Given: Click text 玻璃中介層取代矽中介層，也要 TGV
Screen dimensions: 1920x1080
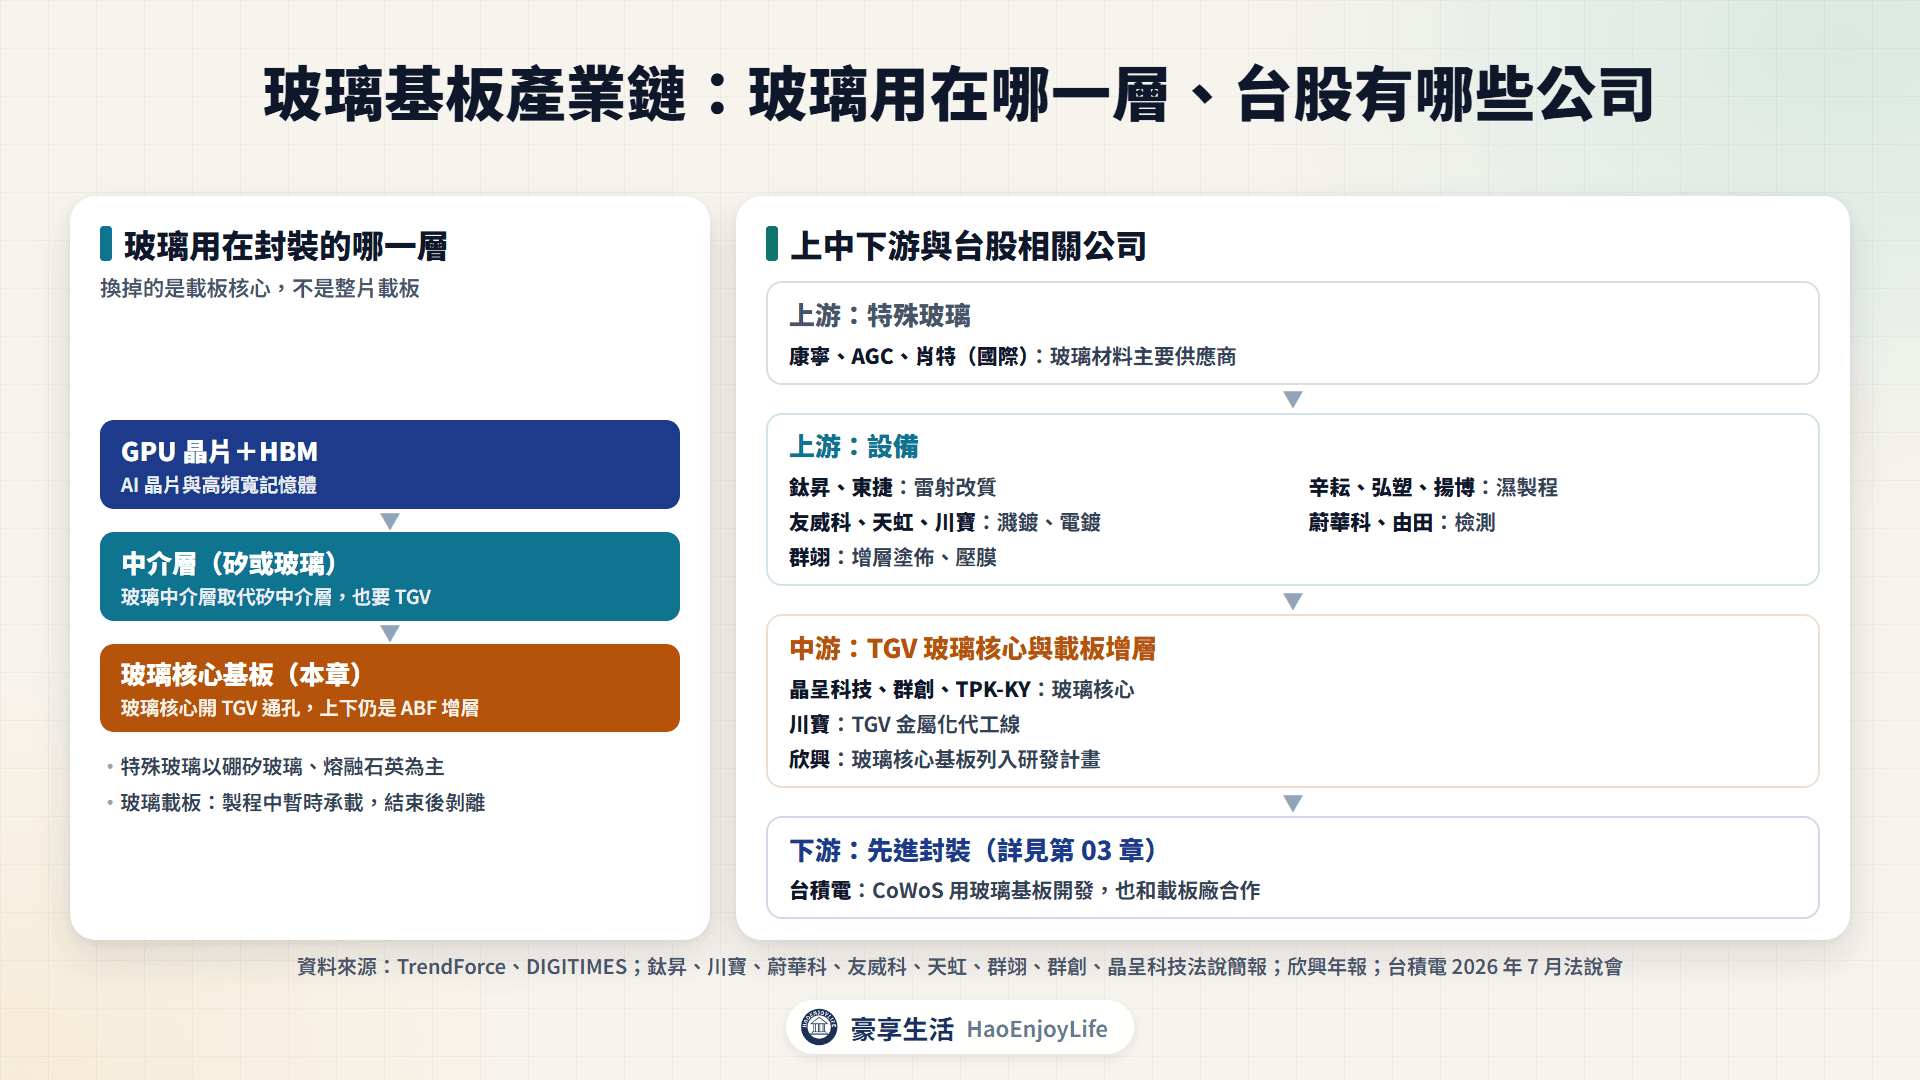Looking at the screenshot, I should (276, 597).
